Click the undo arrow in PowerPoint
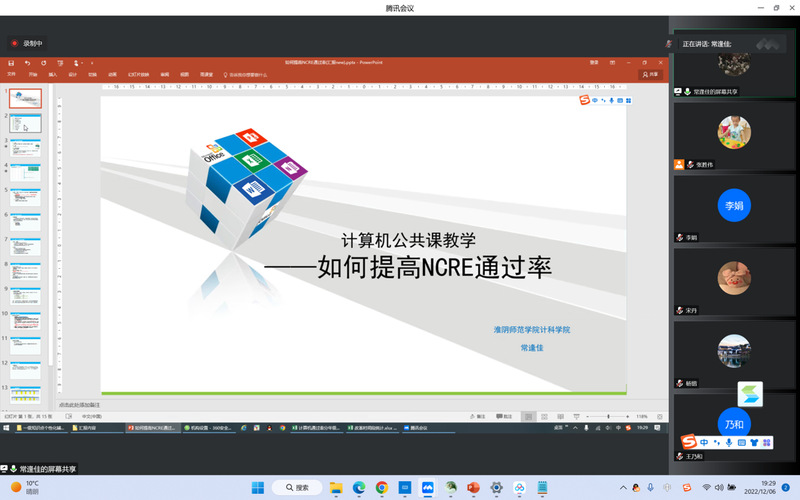The height and width of the screenshot is (500, 800). 28,62
